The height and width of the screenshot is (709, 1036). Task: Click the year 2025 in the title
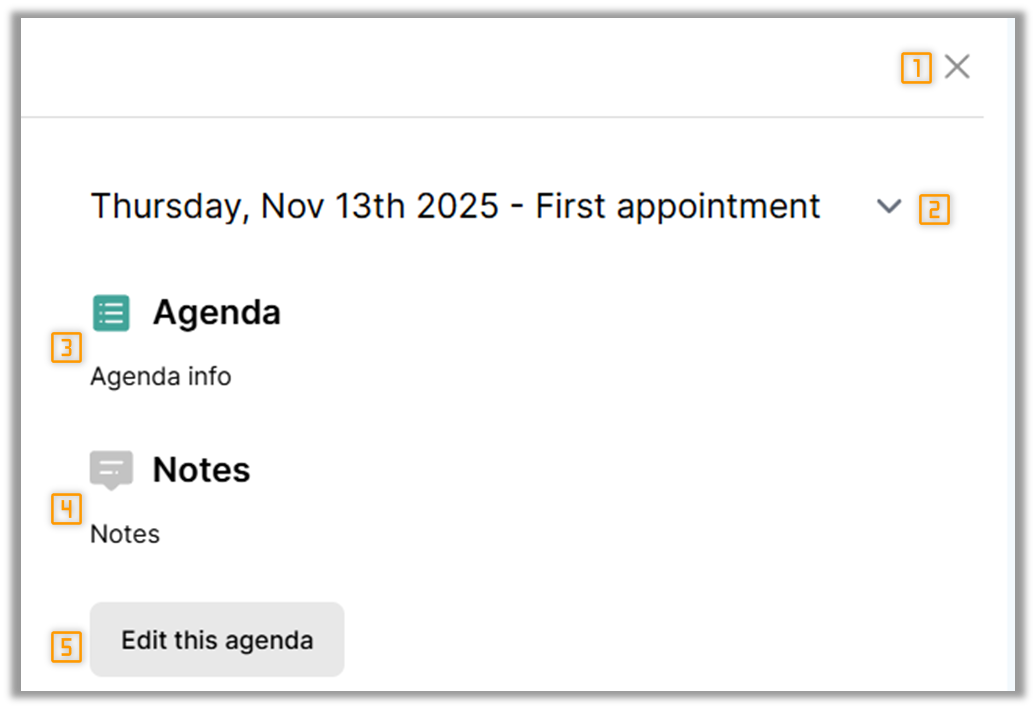click(x=457, y=206)
